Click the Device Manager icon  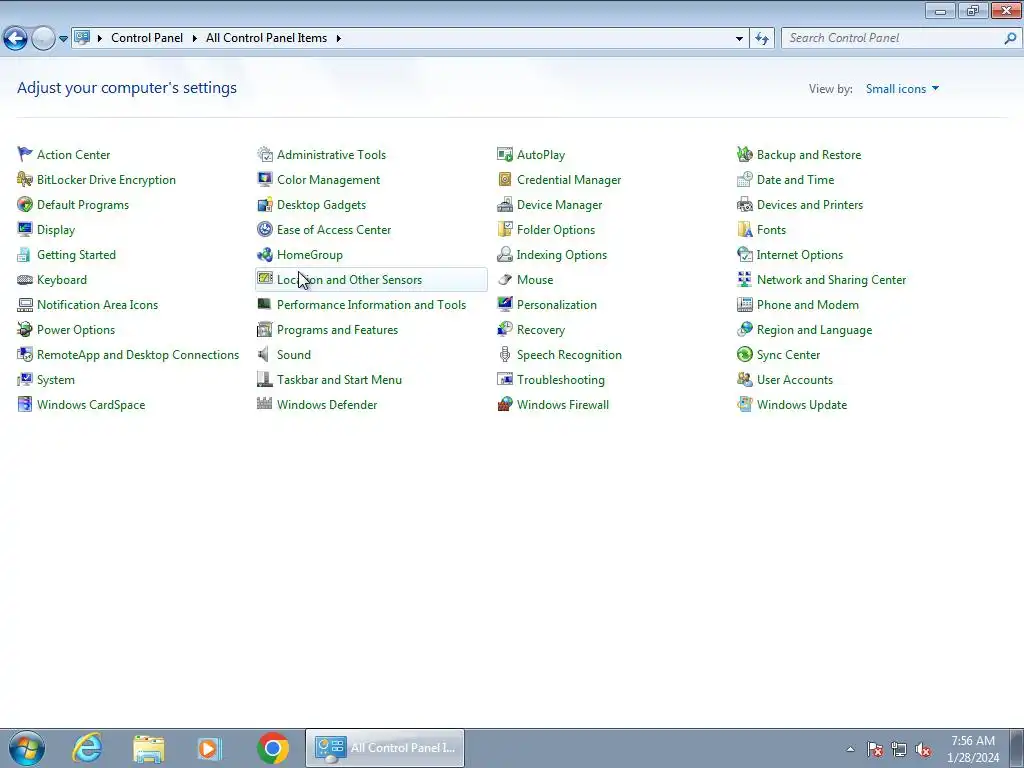click(505, 204)
